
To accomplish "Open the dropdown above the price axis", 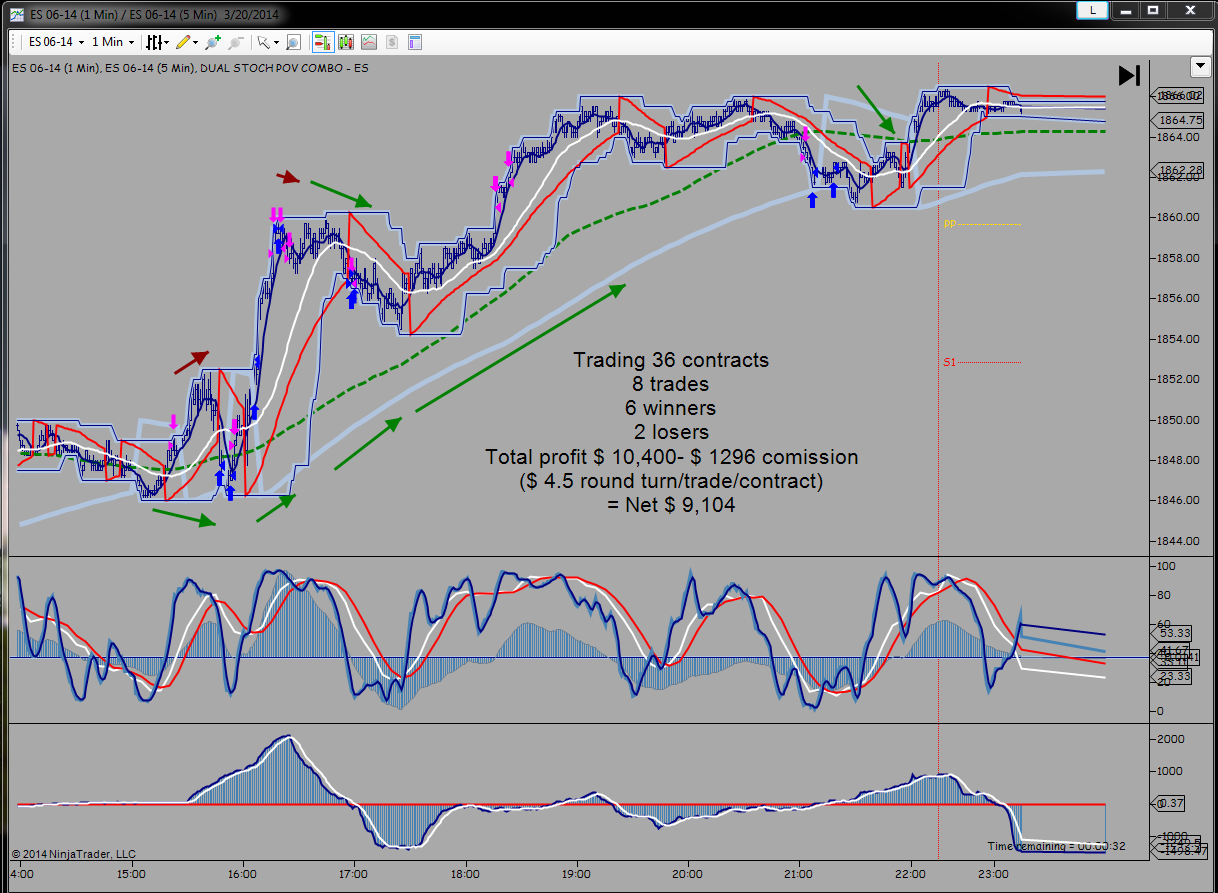I will point(1200,67).
